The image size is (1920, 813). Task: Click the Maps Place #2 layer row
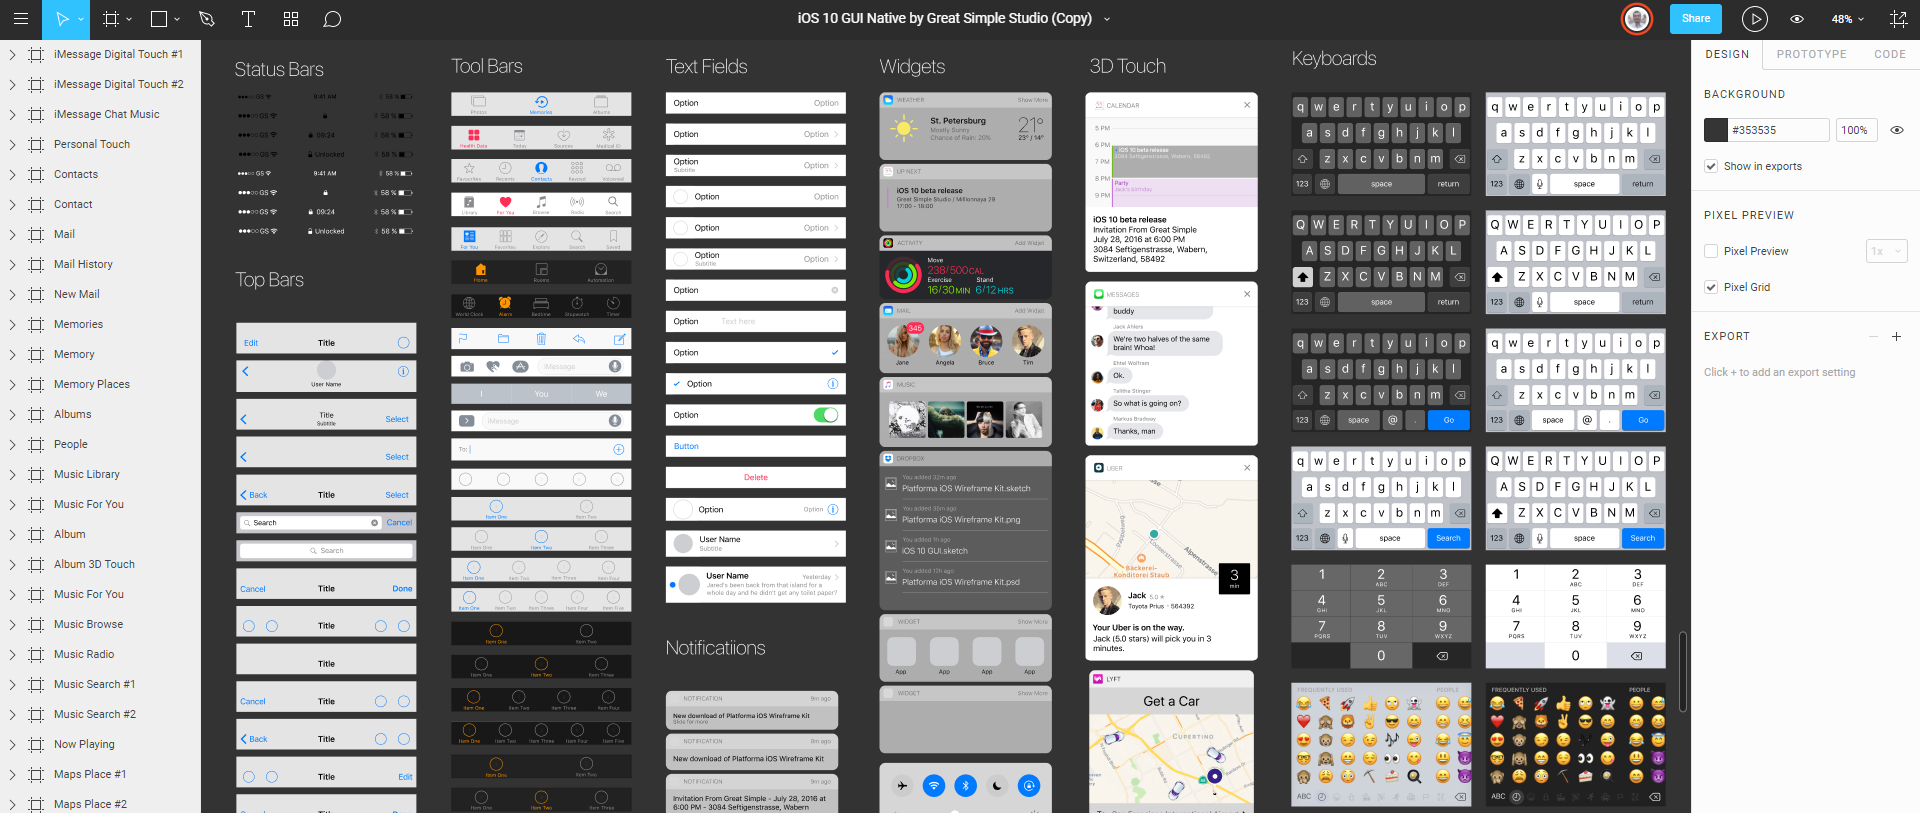click(x=100, y=802)
